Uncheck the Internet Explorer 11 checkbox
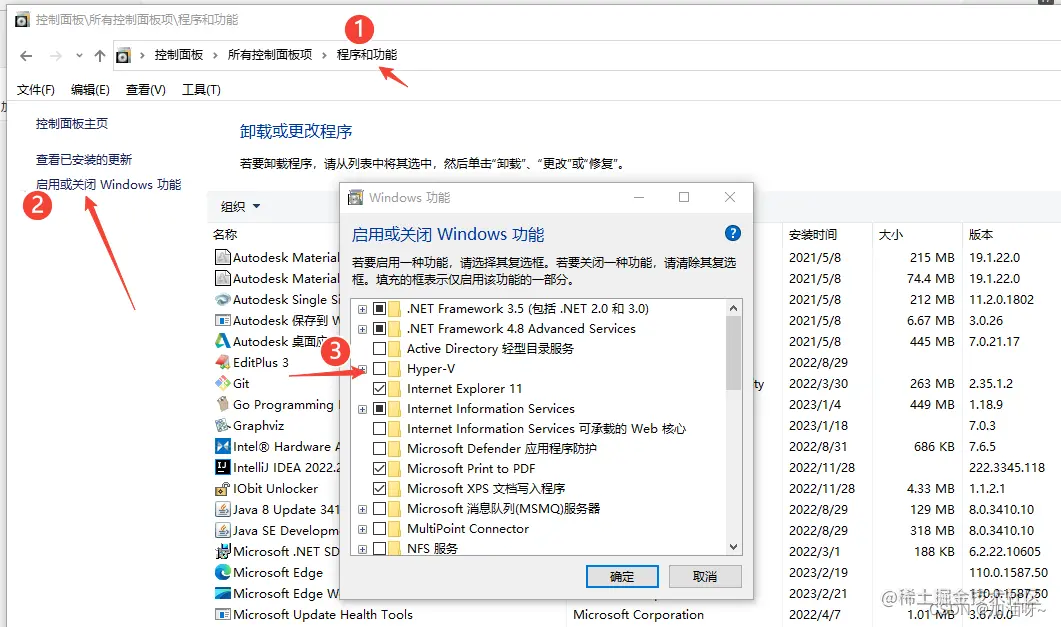1061x627 pixels. point(380,389)
